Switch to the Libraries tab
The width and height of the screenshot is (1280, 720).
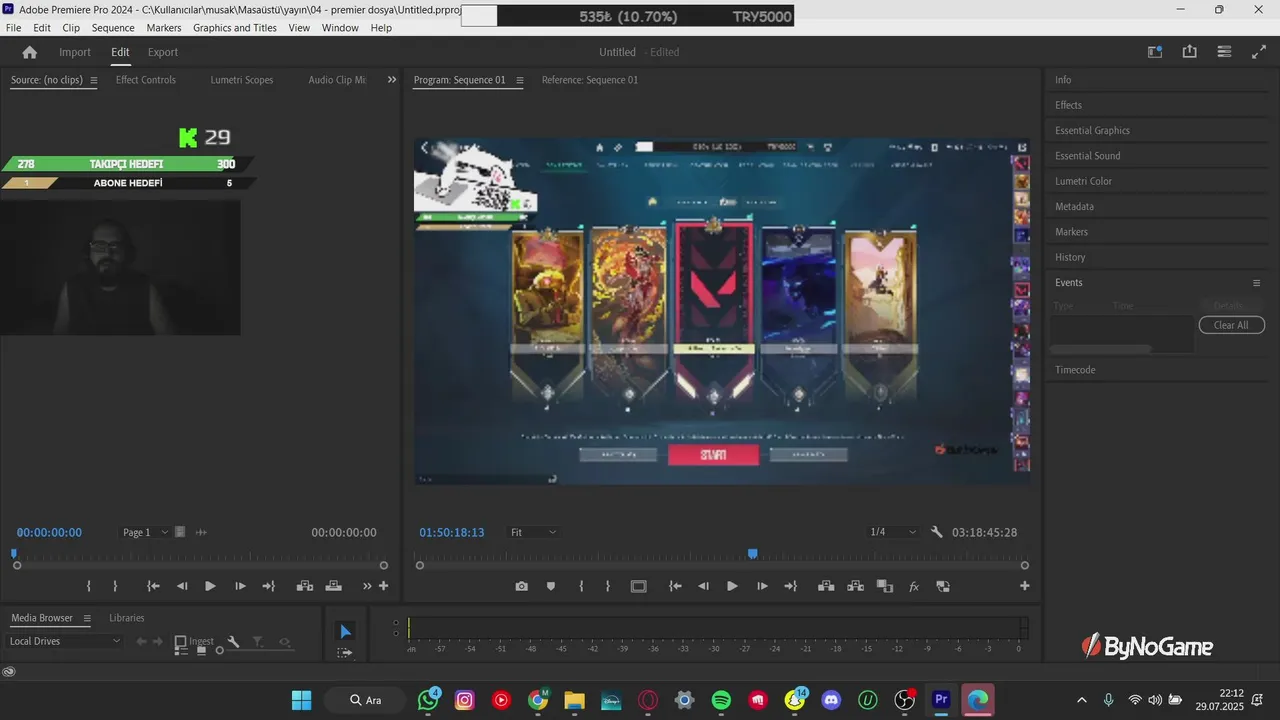127,618
